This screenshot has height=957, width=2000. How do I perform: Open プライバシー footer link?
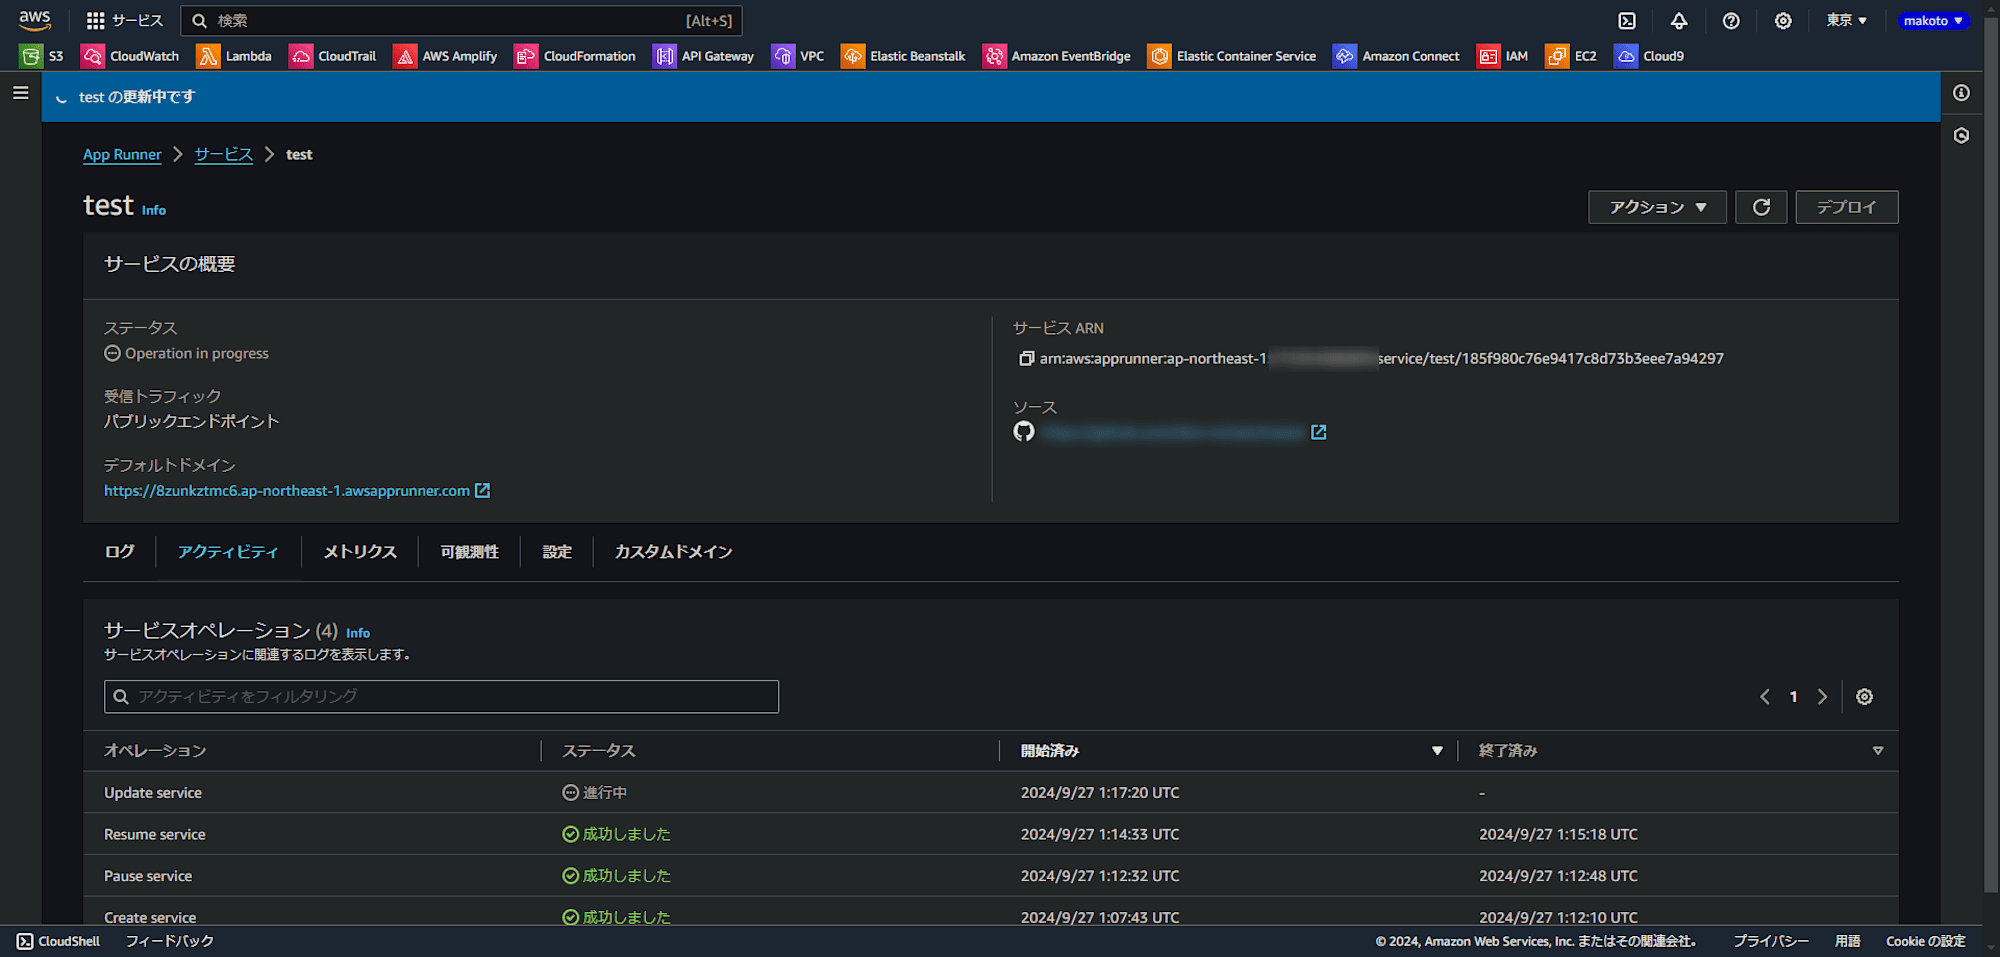(1771, 941)
